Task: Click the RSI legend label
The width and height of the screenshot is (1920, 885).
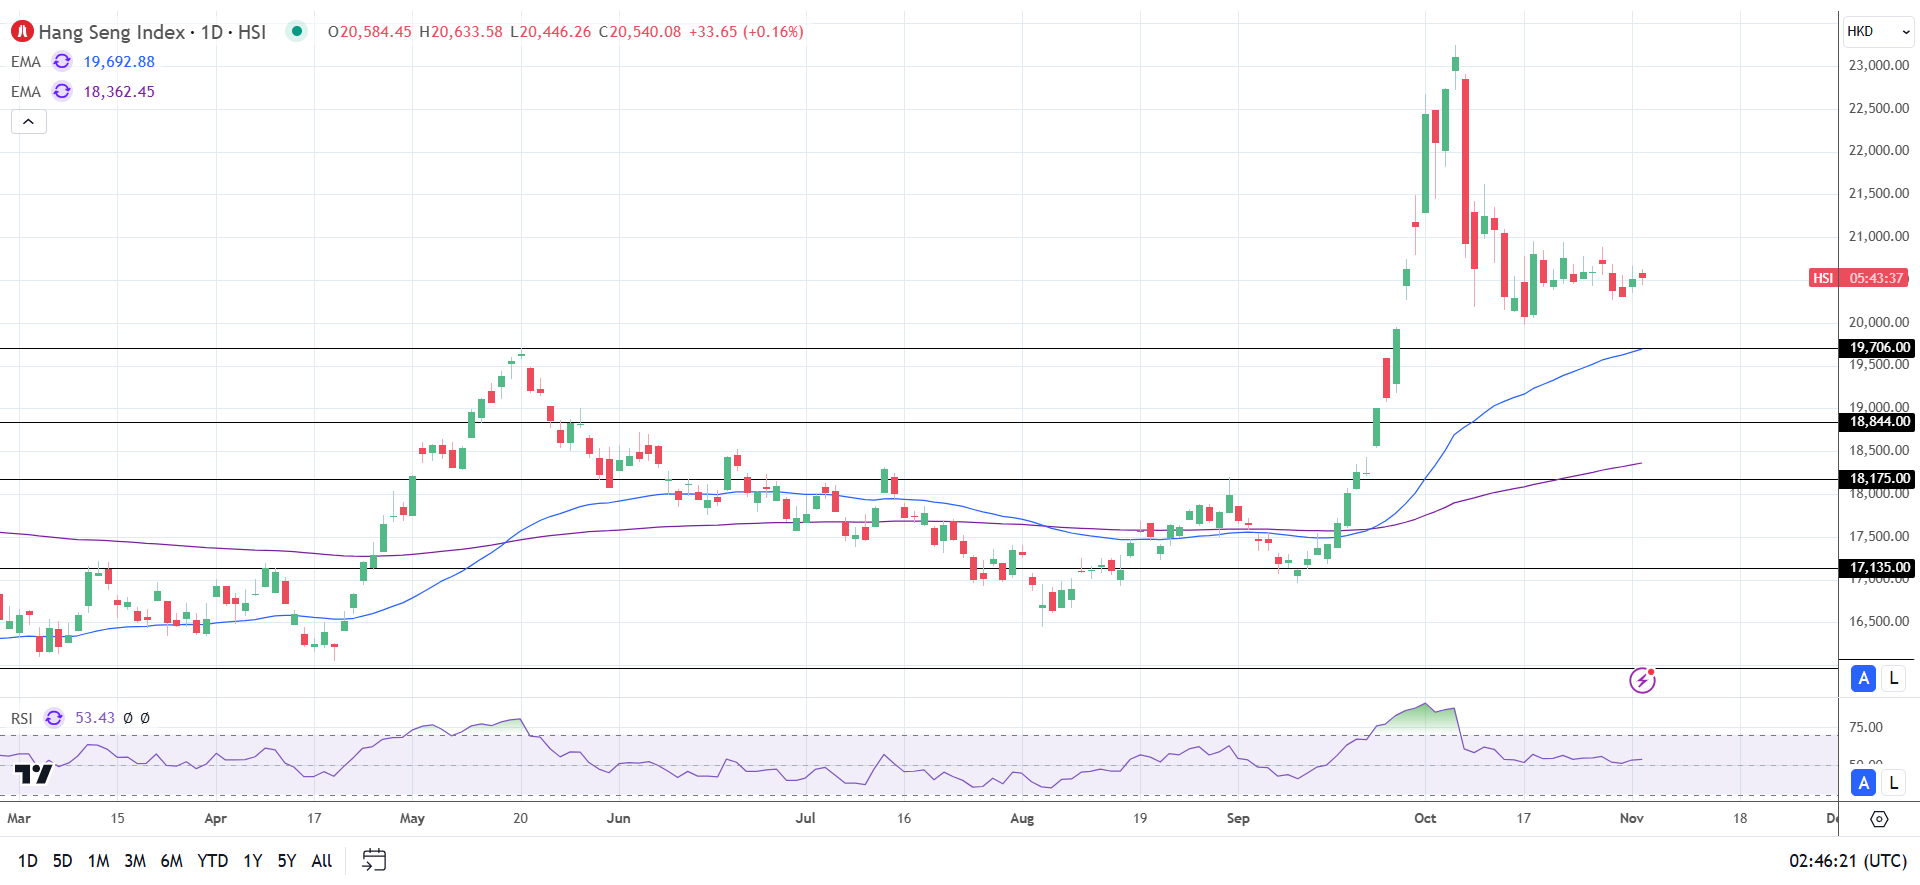Action: click(22, 718)
